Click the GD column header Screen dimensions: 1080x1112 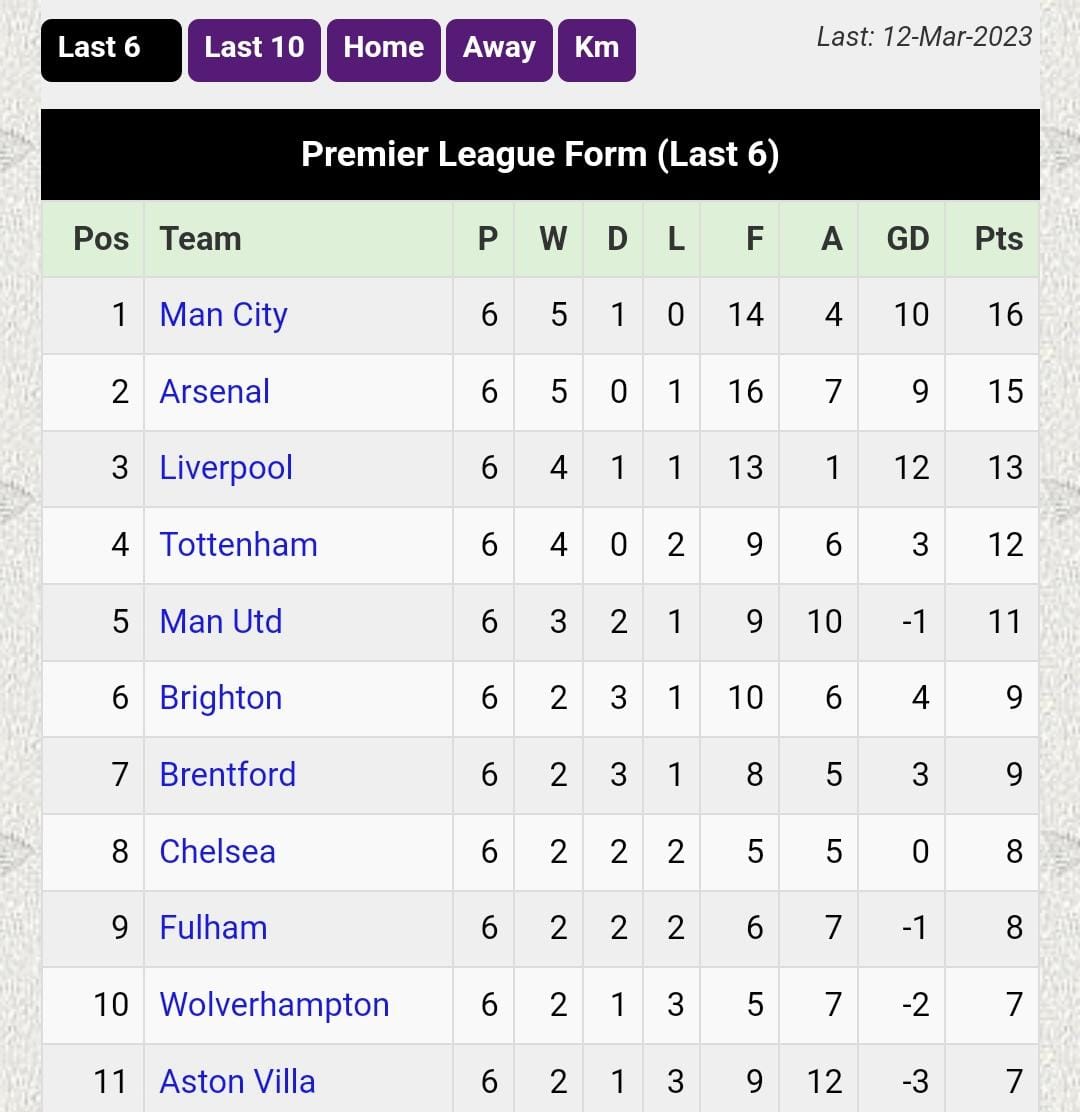click(x=908, y=239)
